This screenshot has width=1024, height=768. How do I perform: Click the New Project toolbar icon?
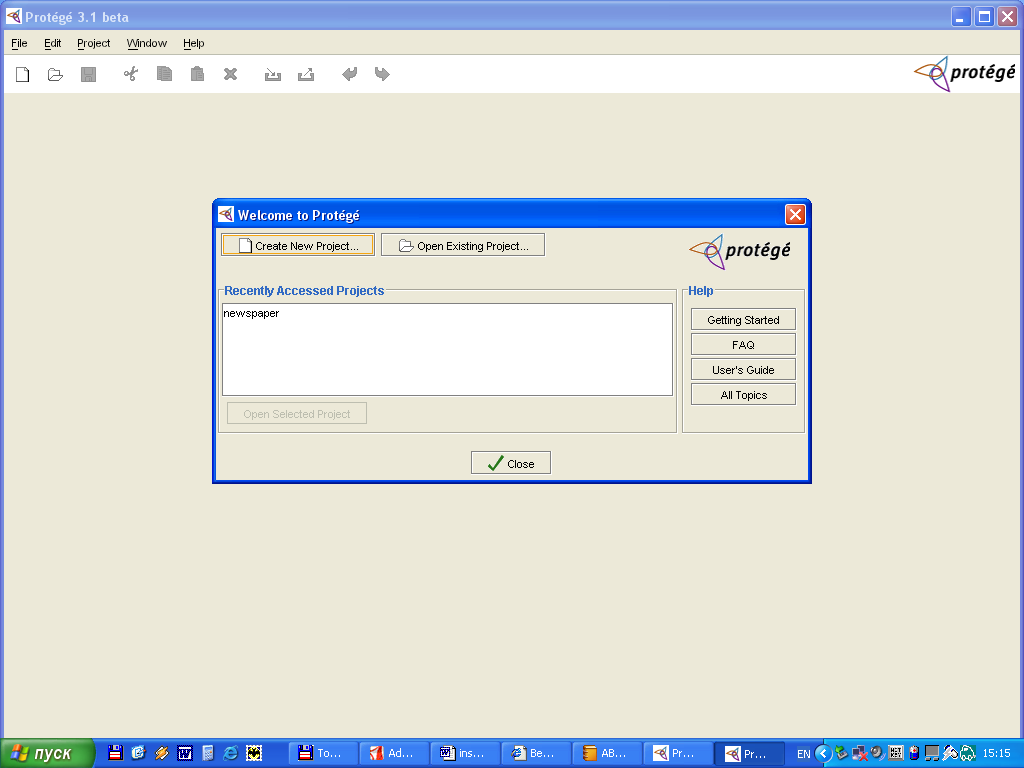23,74
